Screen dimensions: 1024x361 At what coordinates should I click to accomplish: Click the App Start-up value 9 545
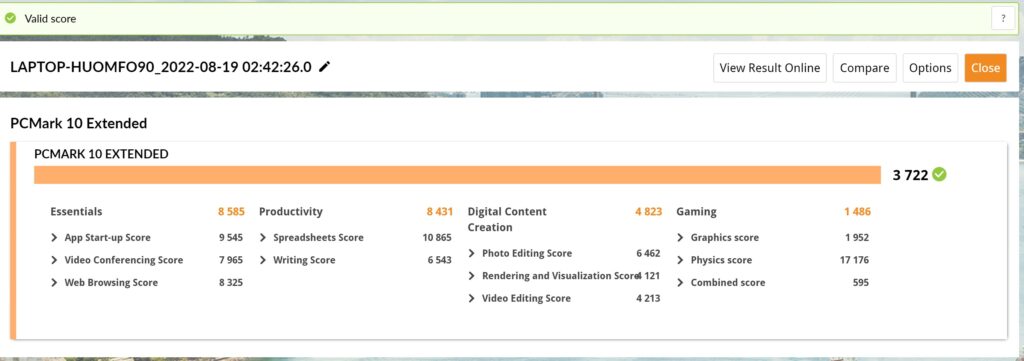coord(231,238)
